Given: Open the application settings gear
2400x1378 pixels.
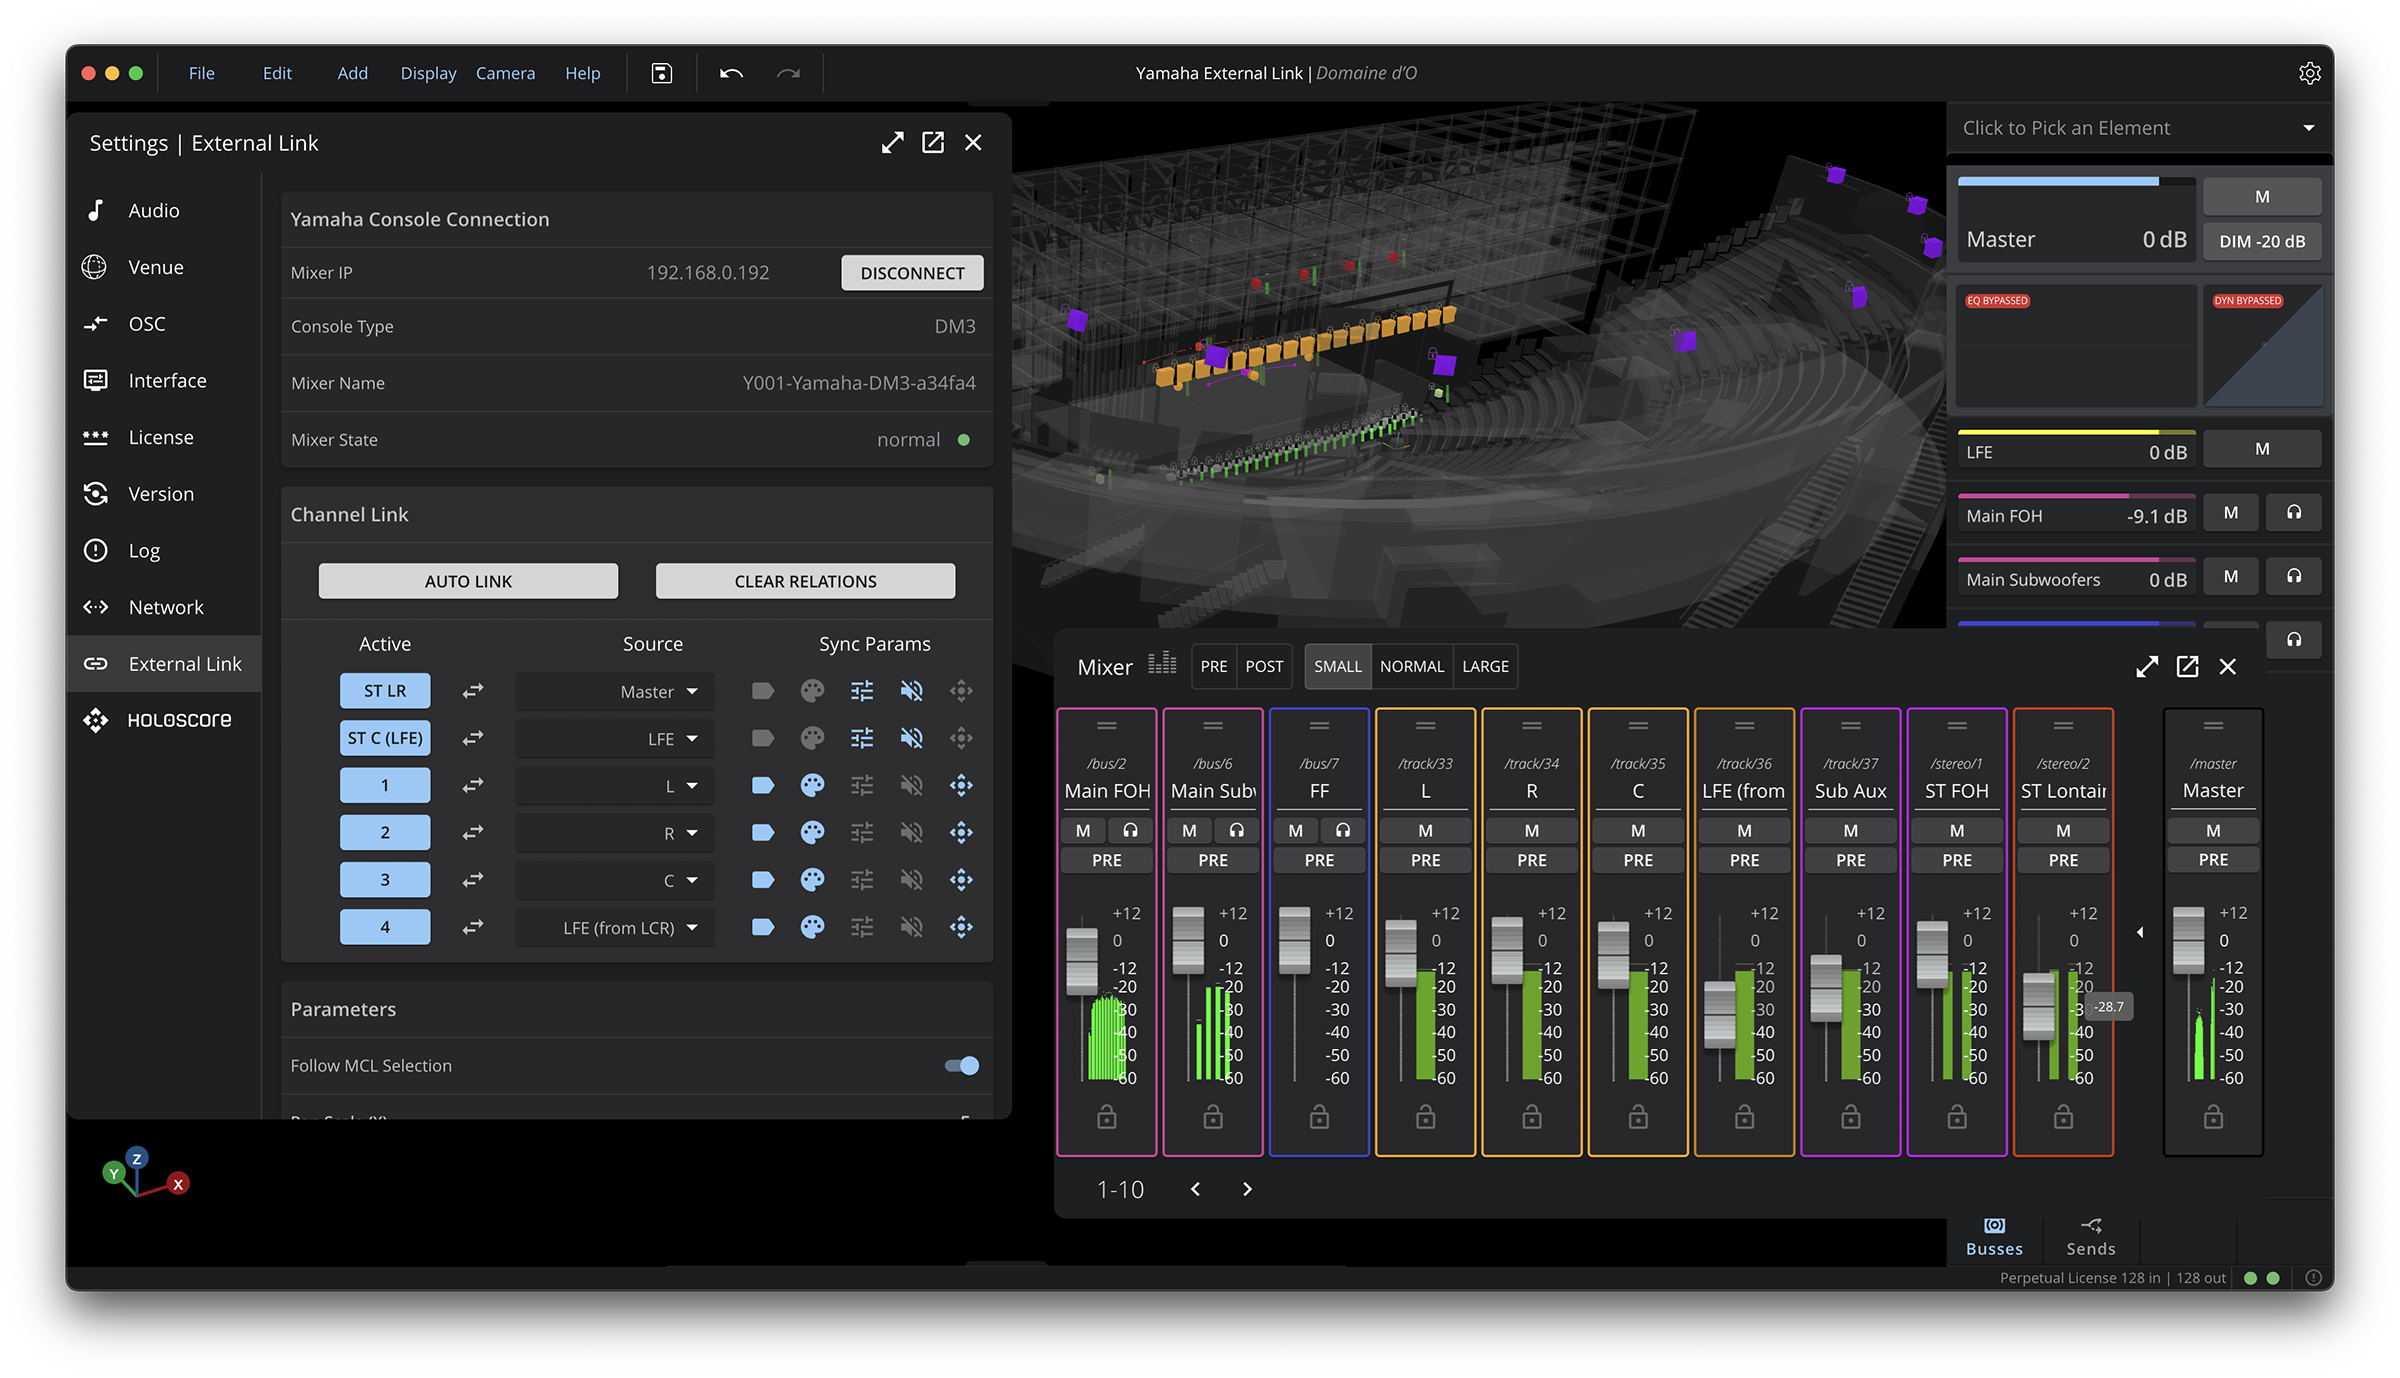Looking at the screenshot, I should [2309, 73].
